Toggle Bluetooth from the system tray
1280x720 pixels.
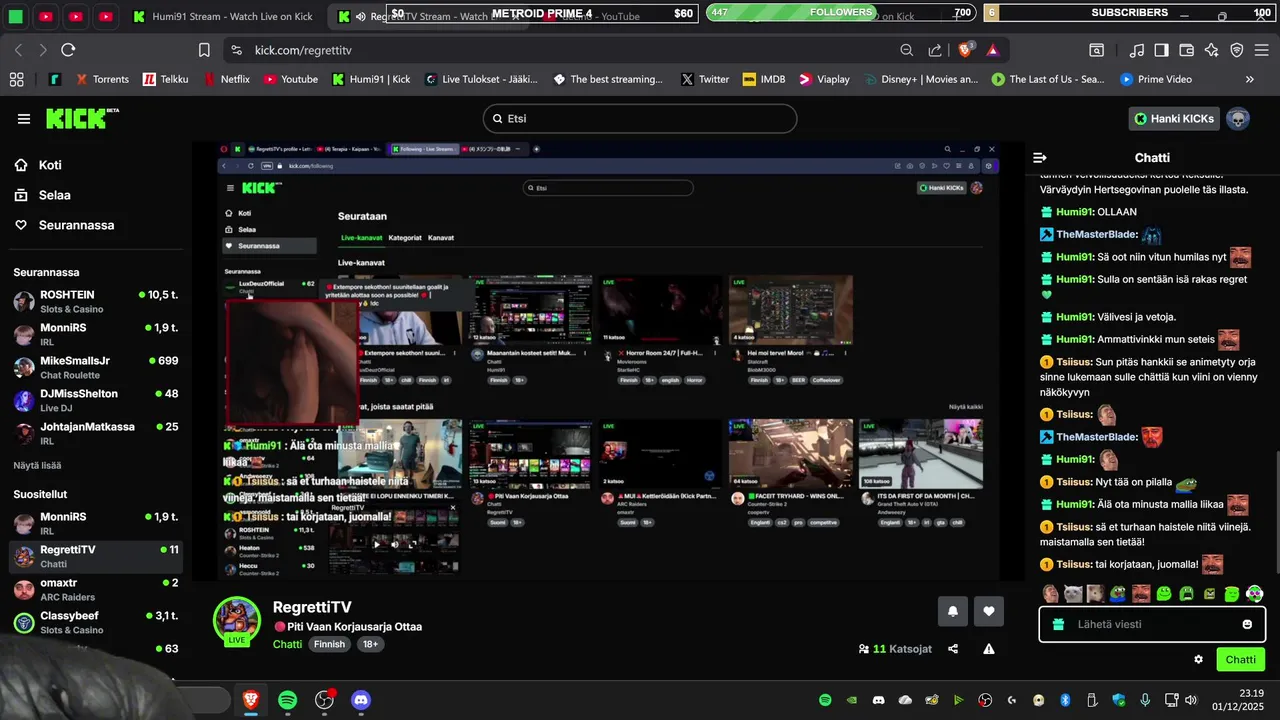pyautogui.click(x=1065, y=700)
